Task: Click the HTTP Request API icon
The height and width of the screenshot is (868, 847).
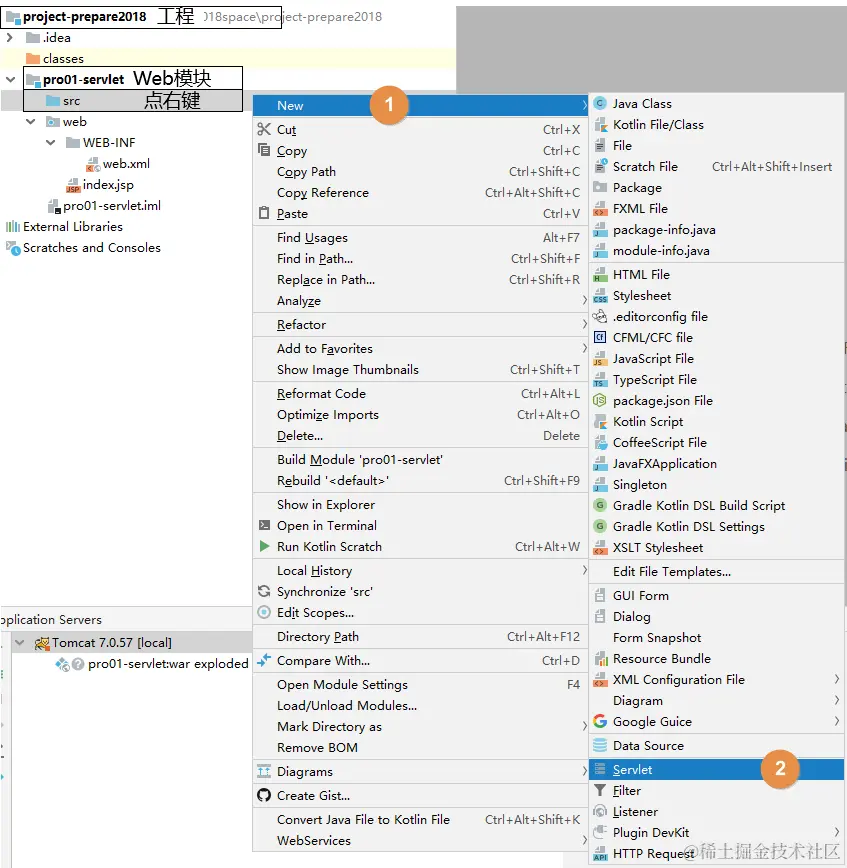Action: [x=600, y=854]
